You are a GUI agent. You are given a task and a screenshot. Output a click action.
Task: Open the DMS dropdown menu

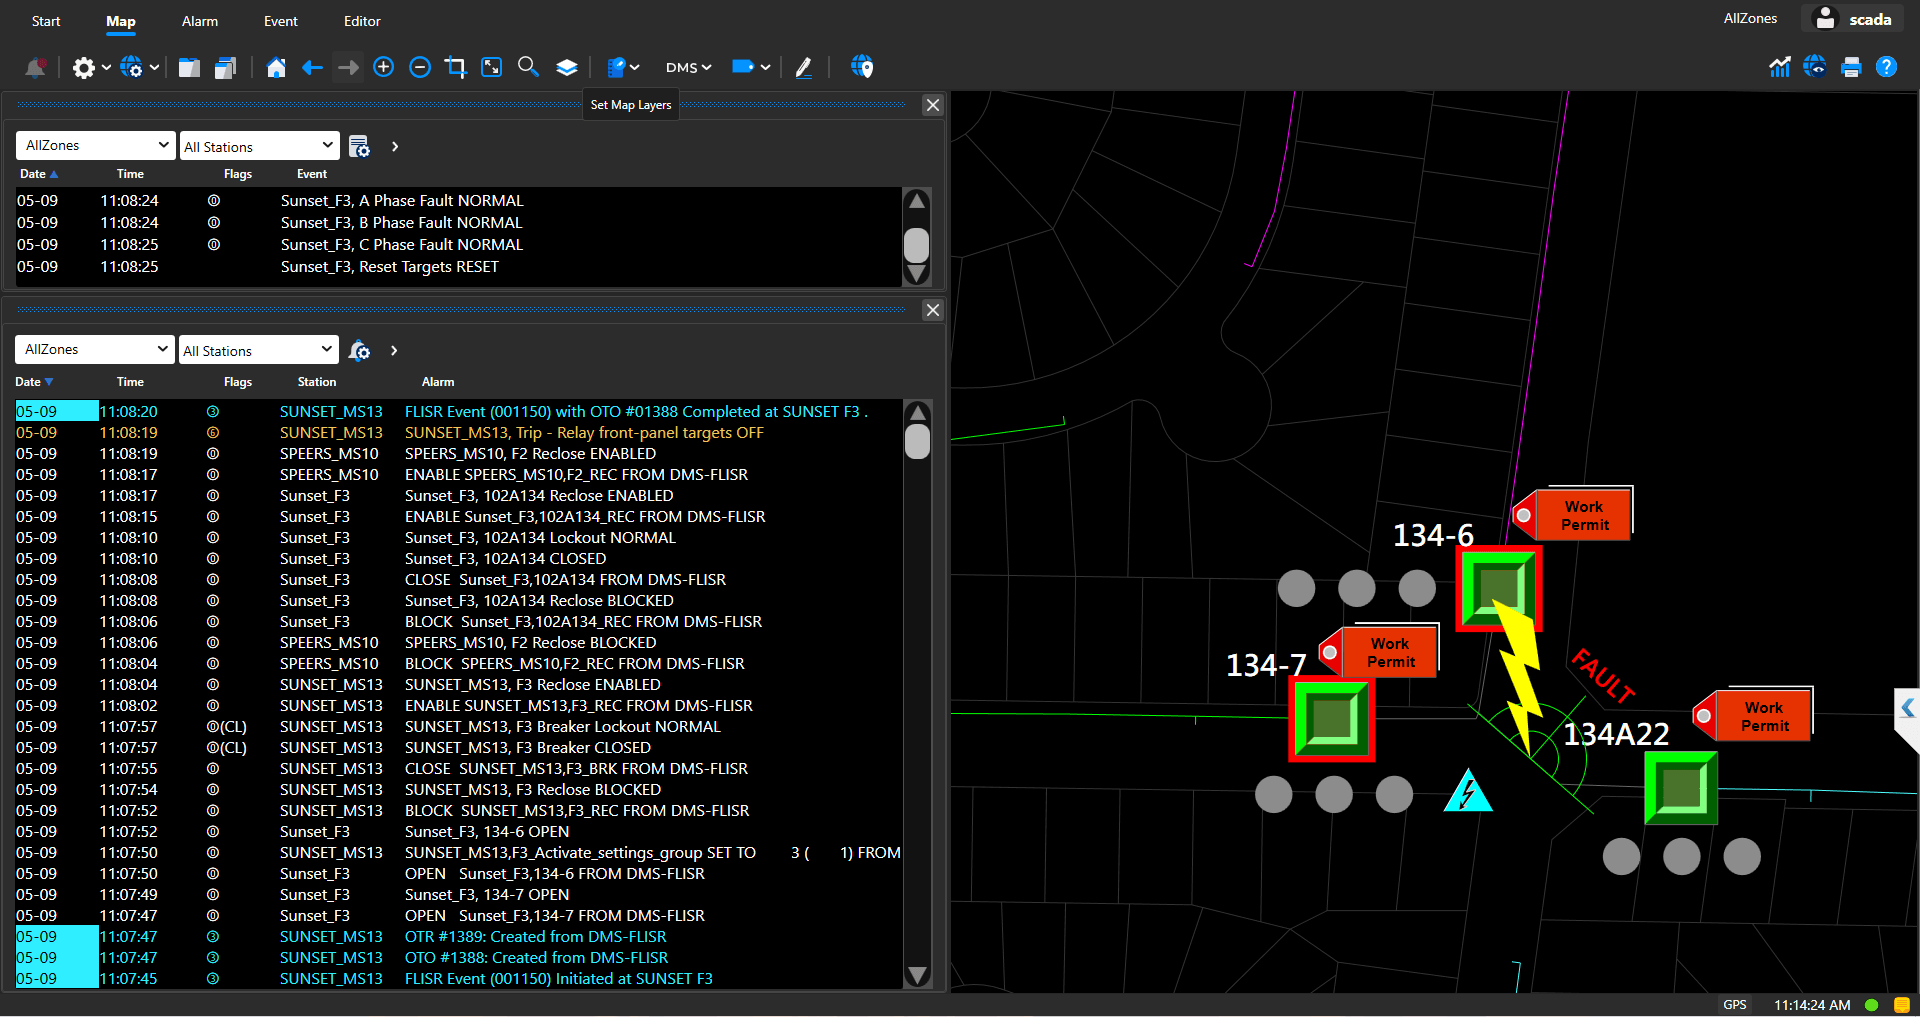[x=688, y=67]
